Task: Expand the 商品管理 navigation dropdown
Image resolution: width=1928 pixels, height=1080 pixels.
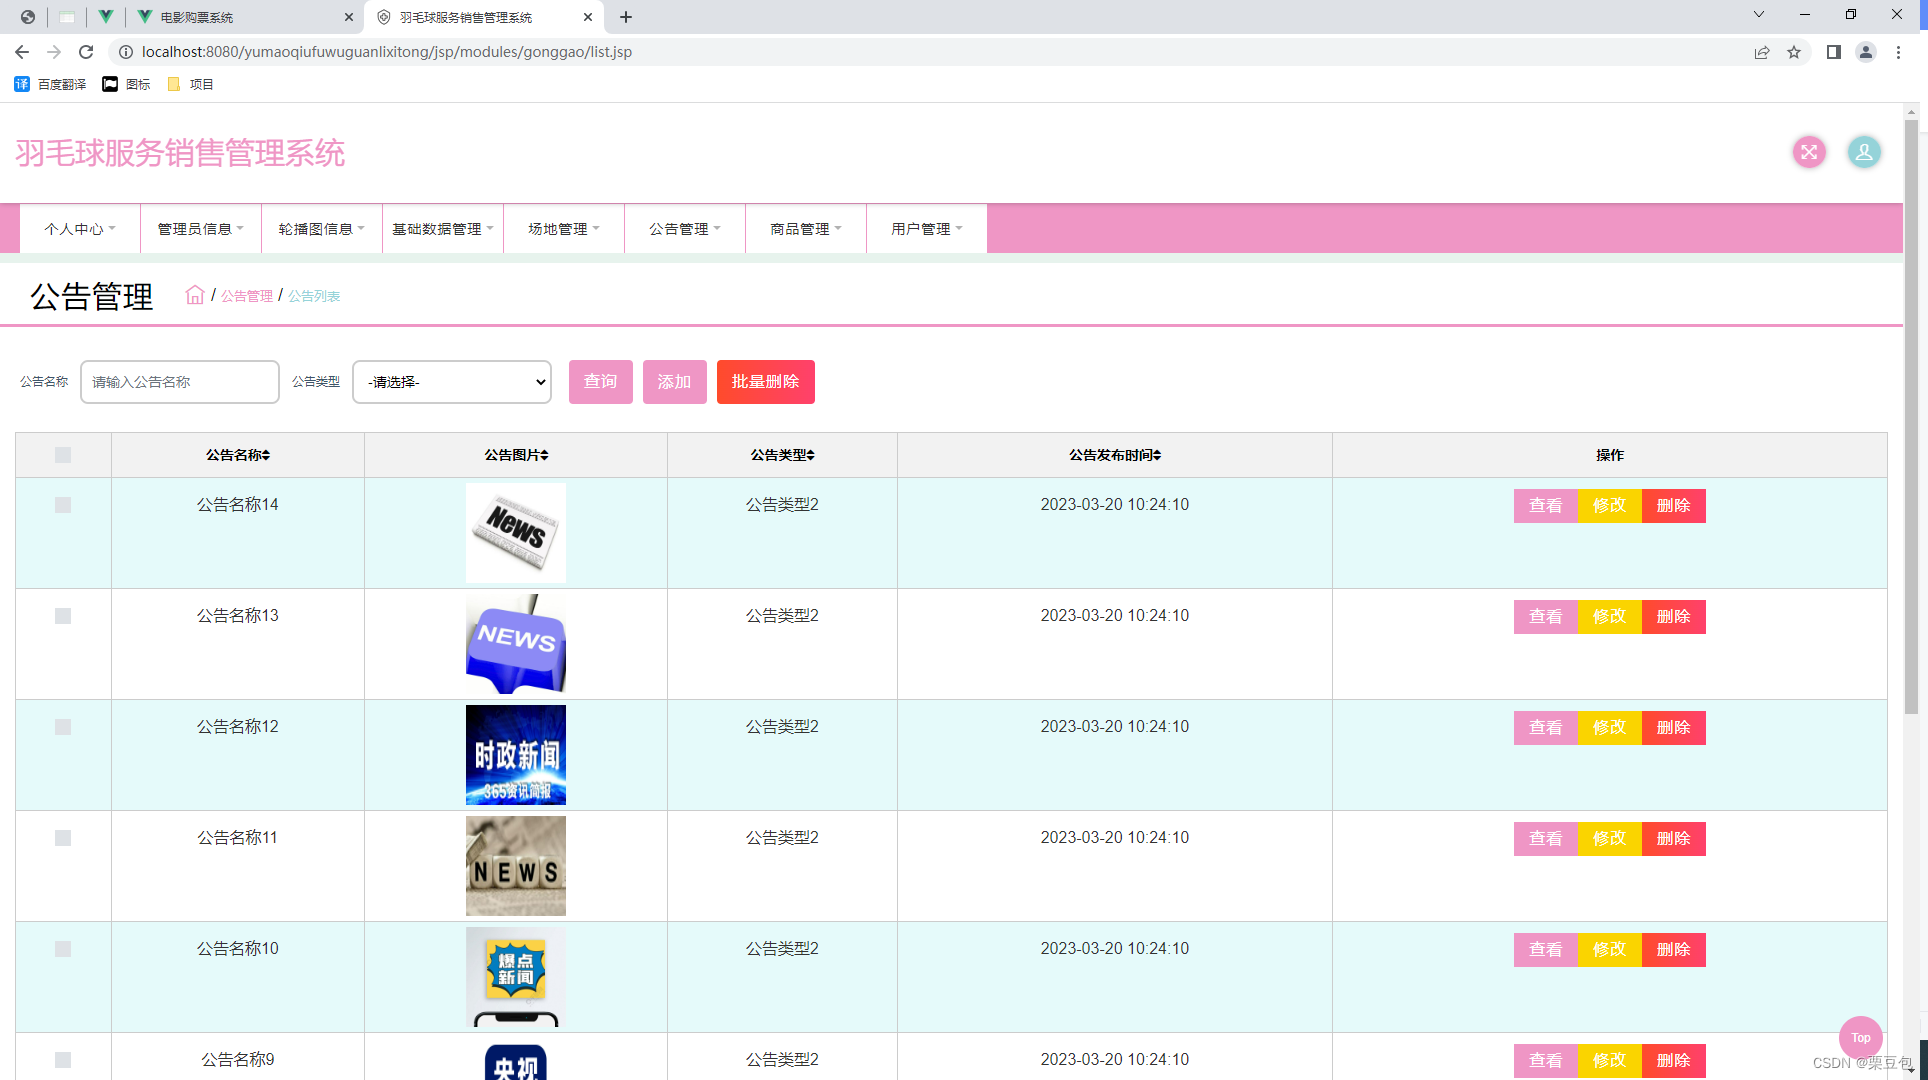Action: pos(805,229)
